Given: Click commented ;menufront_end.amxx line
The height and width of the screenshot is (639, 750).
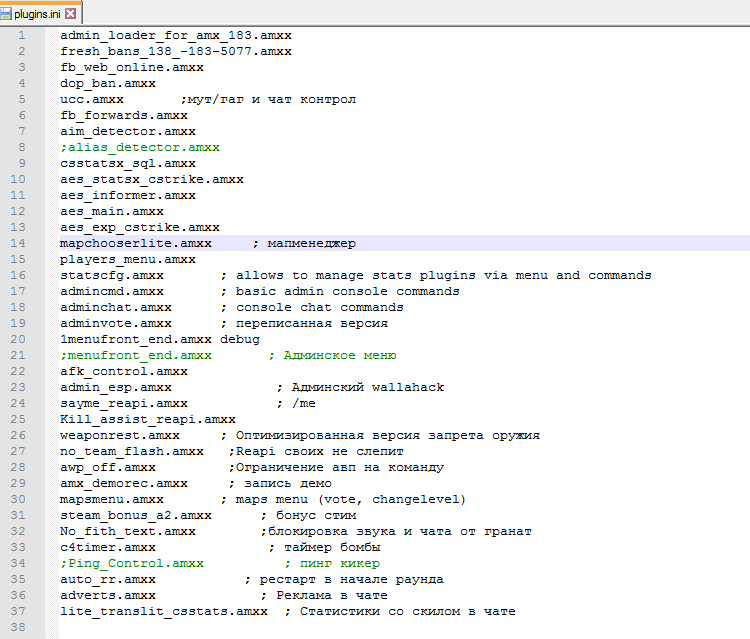Looking at the screenshot, I should [136, 355].
